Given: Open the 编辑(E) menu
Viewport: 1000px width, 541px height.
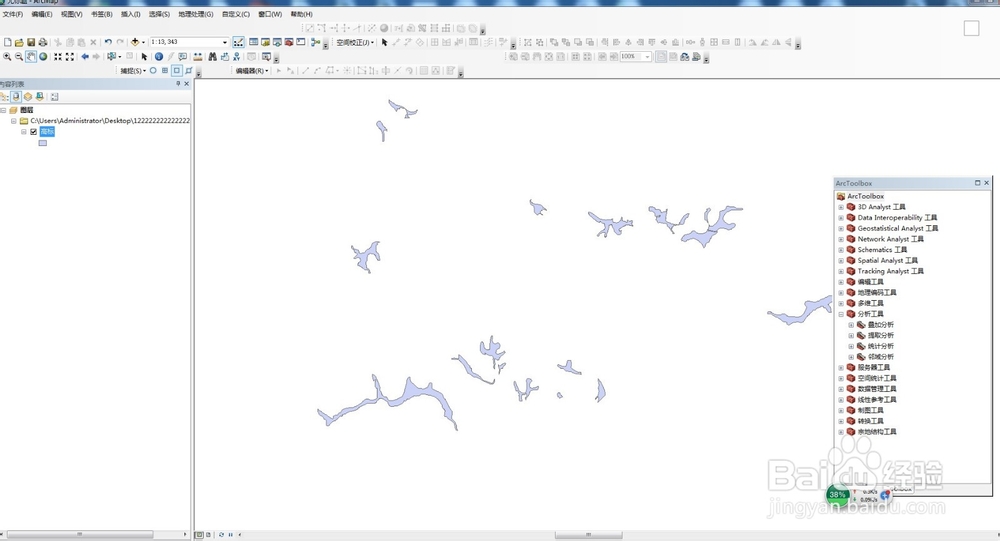Looking at the screenshot, I should click(42, 14).
